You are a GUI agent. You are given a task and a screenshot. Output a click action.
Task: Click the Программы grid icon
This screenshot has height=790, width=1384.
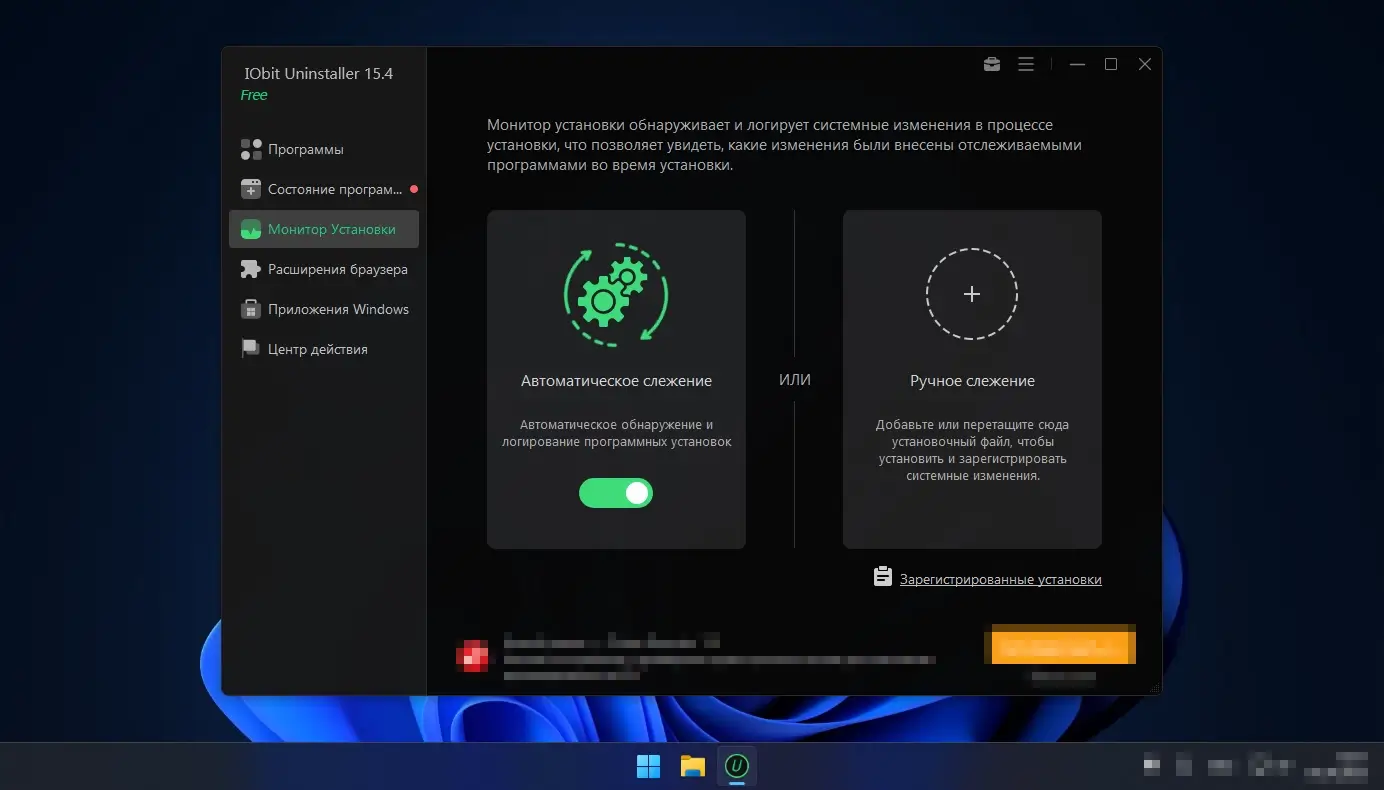[x=251, y=149]
